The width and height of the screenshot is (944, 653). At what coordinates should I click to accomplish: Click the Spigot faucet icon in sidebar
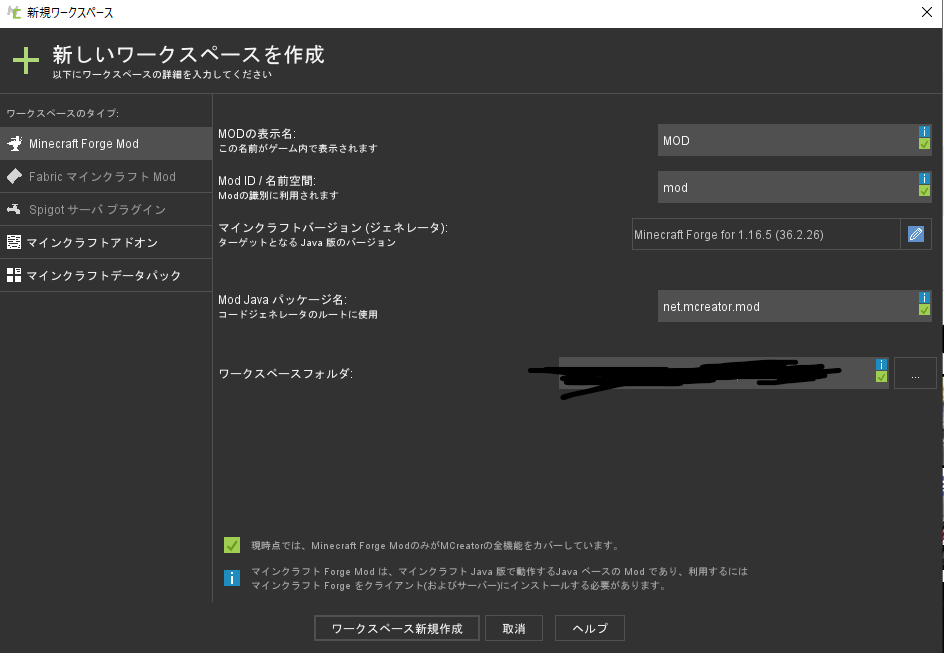[x=13, y=209]
